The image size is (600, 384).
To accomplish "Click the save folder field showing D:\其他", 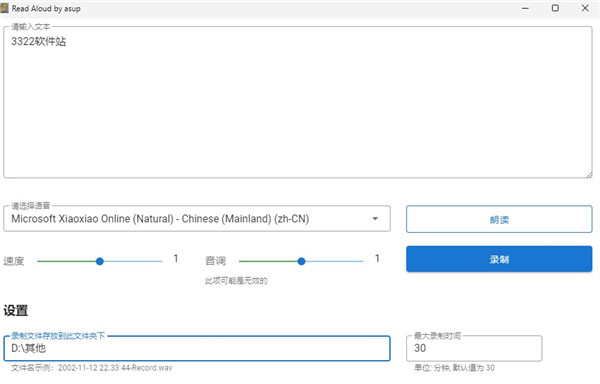I will 197,348.
